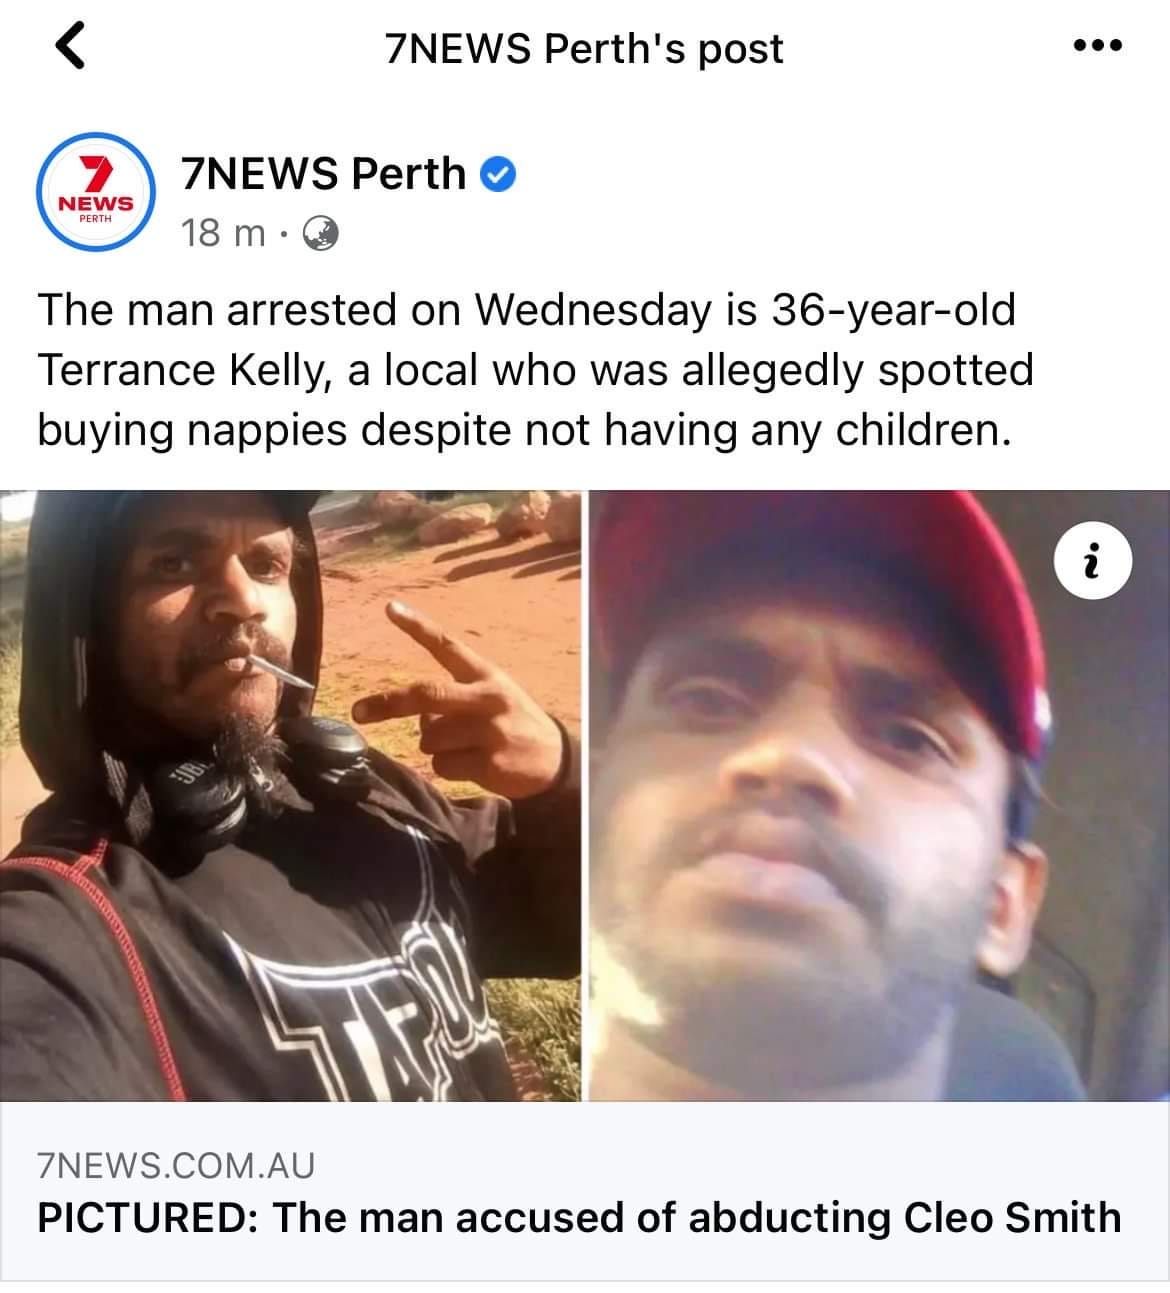The image size is (1170, 1293).
Task: Tap the "7NEWS Perth's post" header title
Action: [x=584, y=49]
